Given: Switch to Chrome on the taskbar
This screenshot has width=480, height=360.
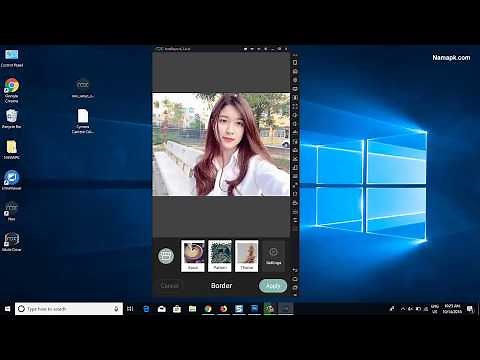Looking at the screenshot, I should tap(208, 309).
